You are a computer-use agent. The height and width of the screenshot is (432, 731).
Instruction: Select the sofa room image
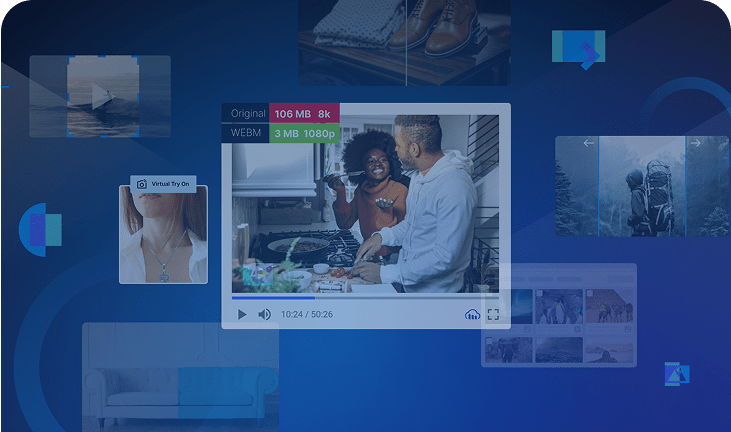pyautogui.click(x=181, y=377)
